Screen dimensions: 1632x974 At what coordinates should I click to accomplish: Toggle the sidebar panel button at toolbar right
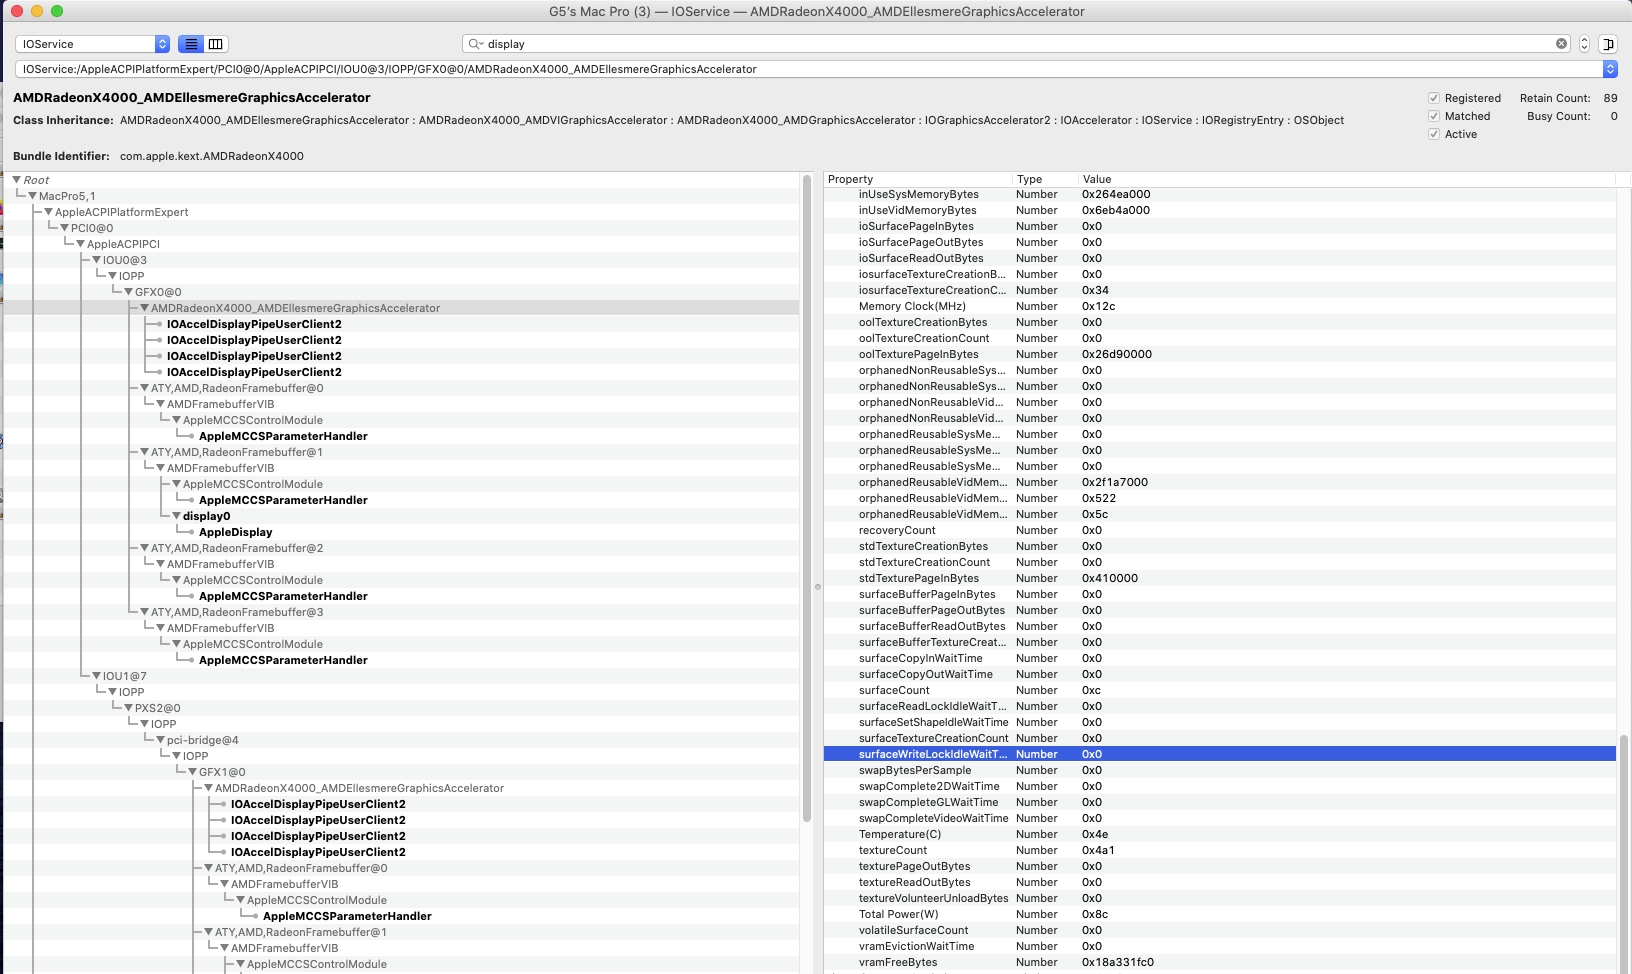1608,44
